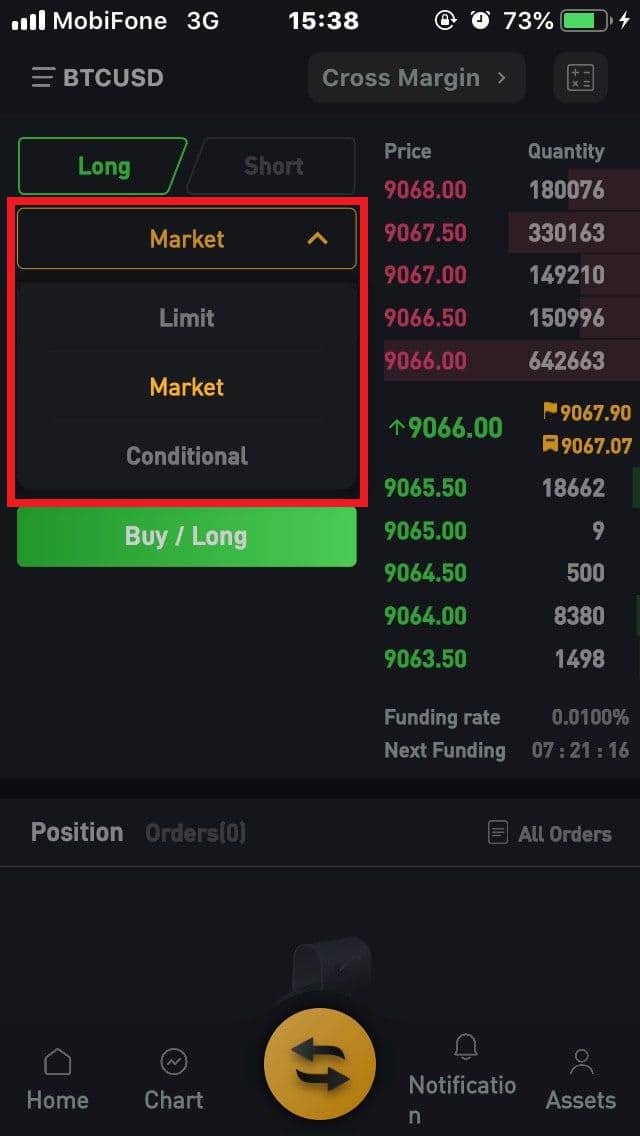This screenshot has width=640, height=1136.
Task: Switch to the Short side toggle
Action: tap(273, 166)
